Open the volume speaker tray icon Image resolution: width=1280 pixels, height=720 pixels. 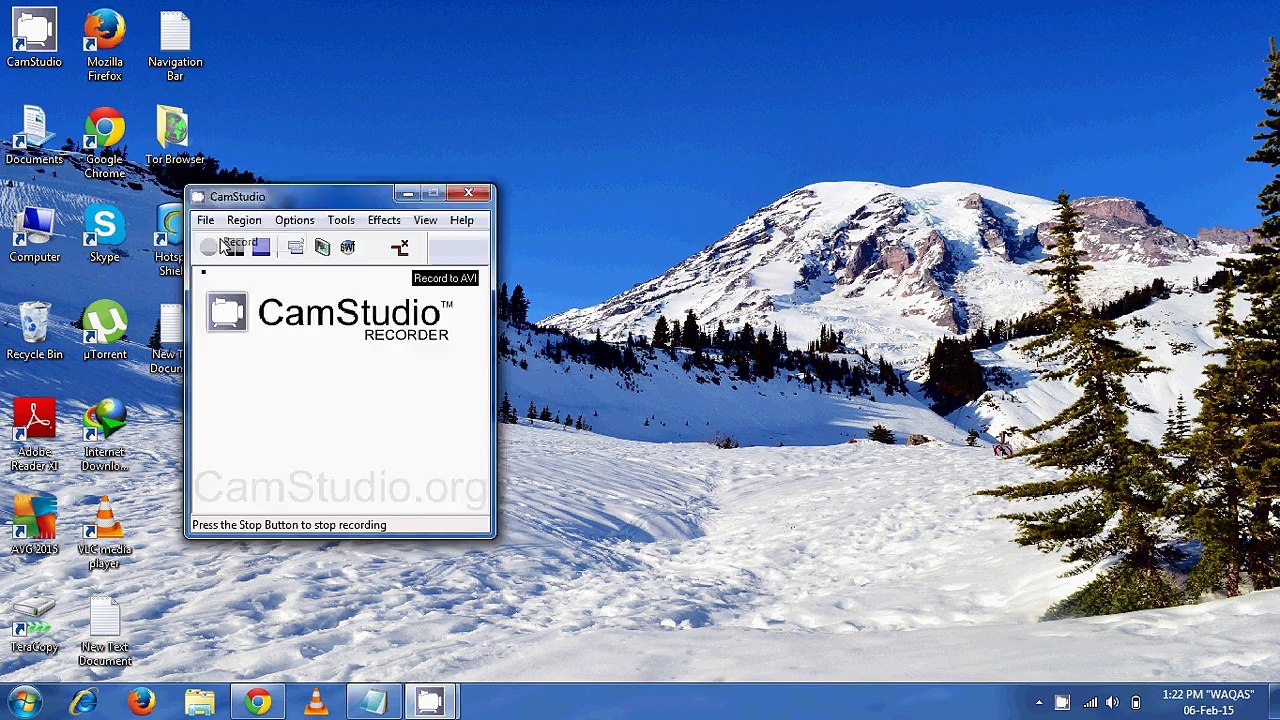[1112, 703]
